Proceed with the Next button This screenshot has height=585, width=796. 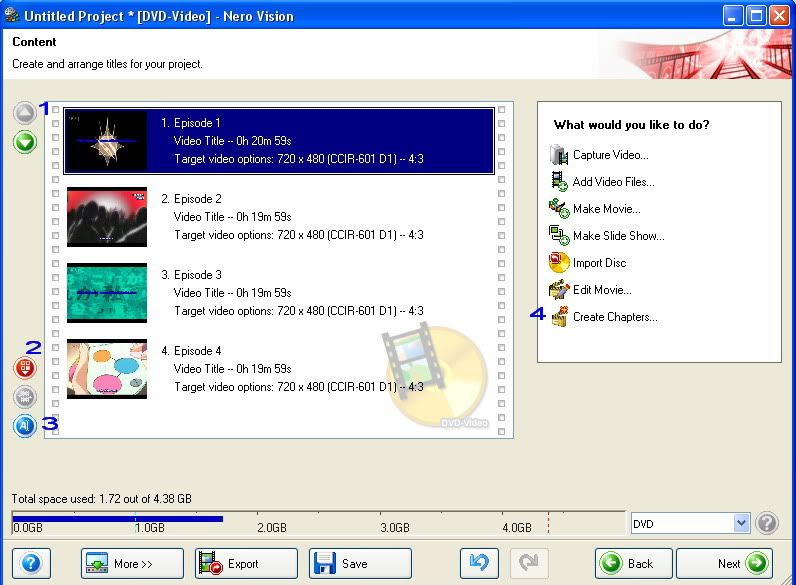pyautogui.click(x=724, y=564)
